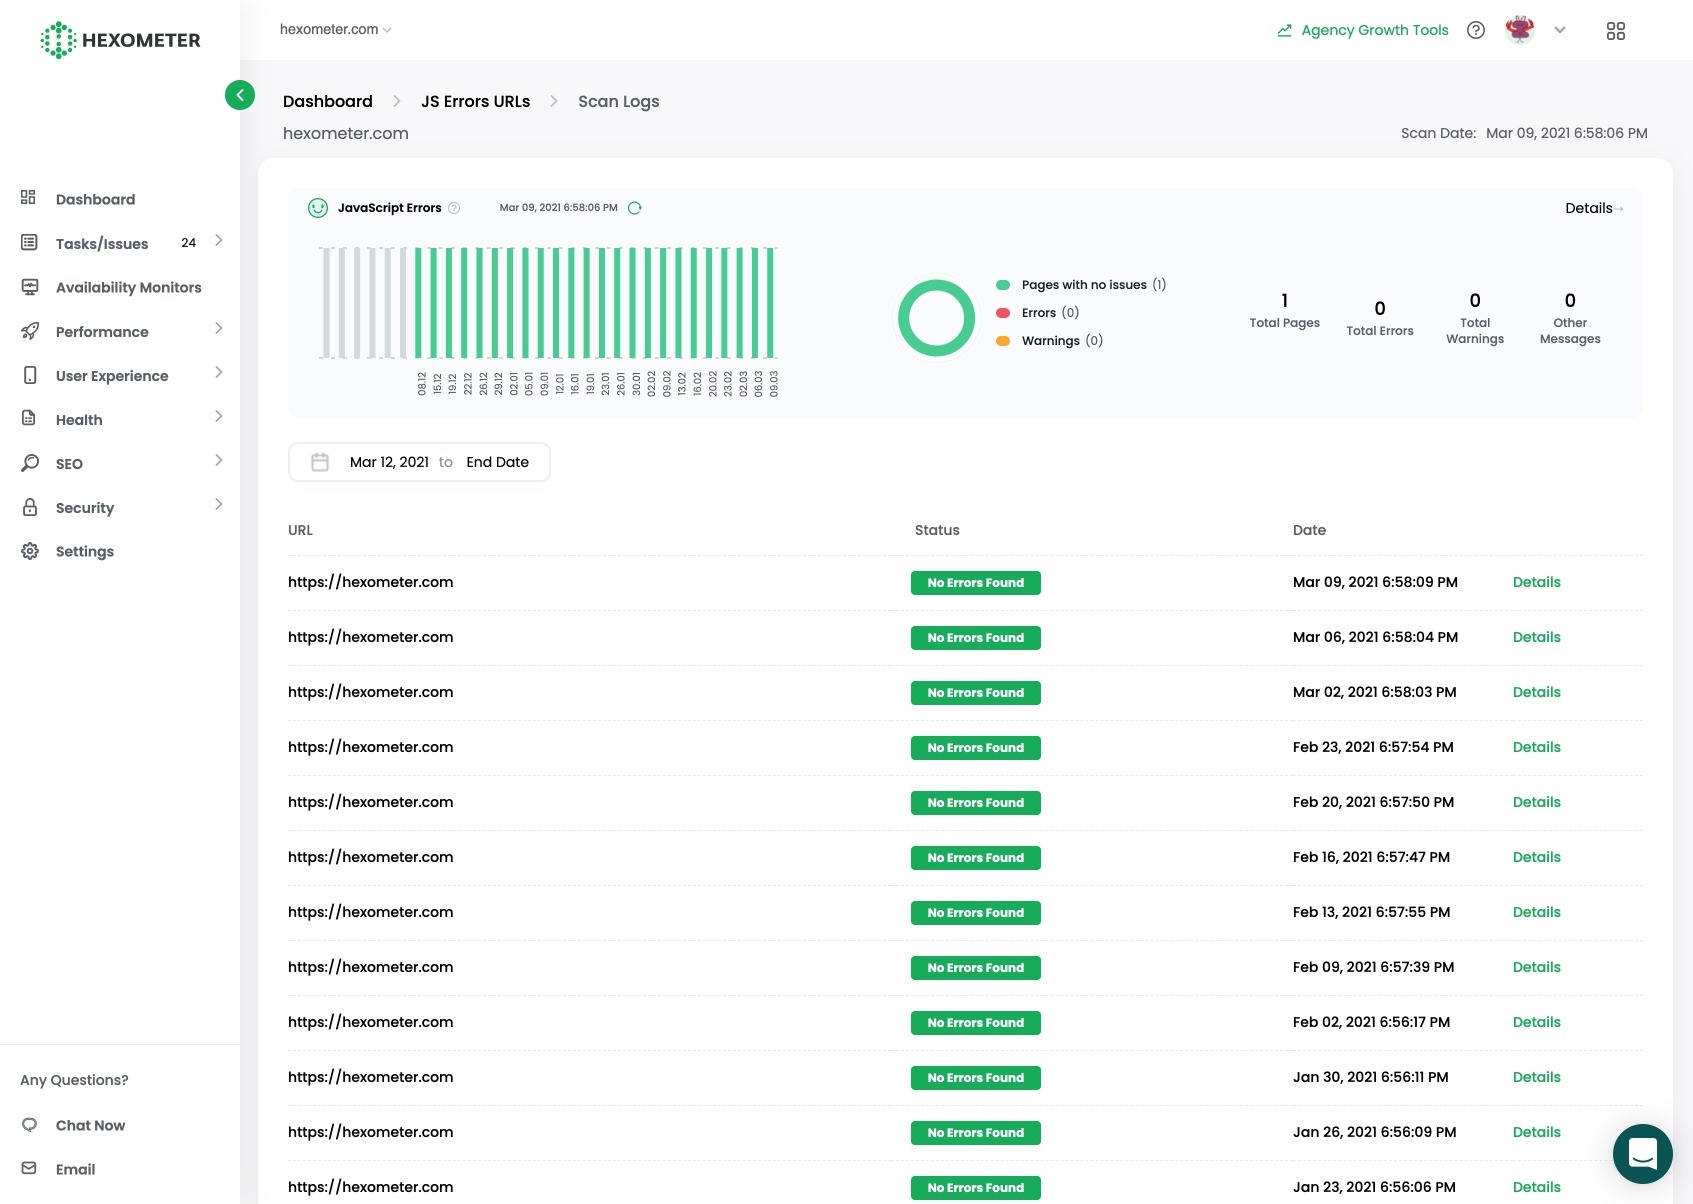Screen dimensions: 1693x1204
Task: Go to JS Errors URLs breadcrumb
Action: tap(476, 101)
